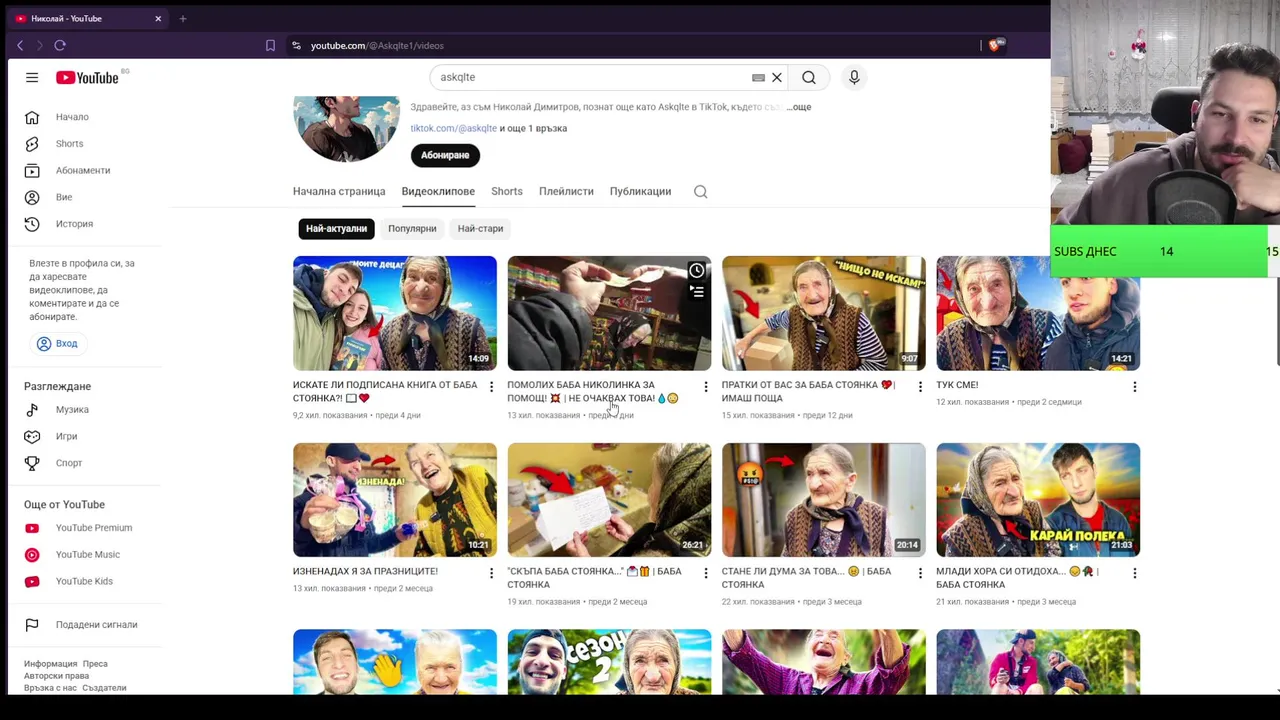Viewport: 1280px width, 720px height.
Task: Click the browser address bar URL
Action: tap(377, 45)
